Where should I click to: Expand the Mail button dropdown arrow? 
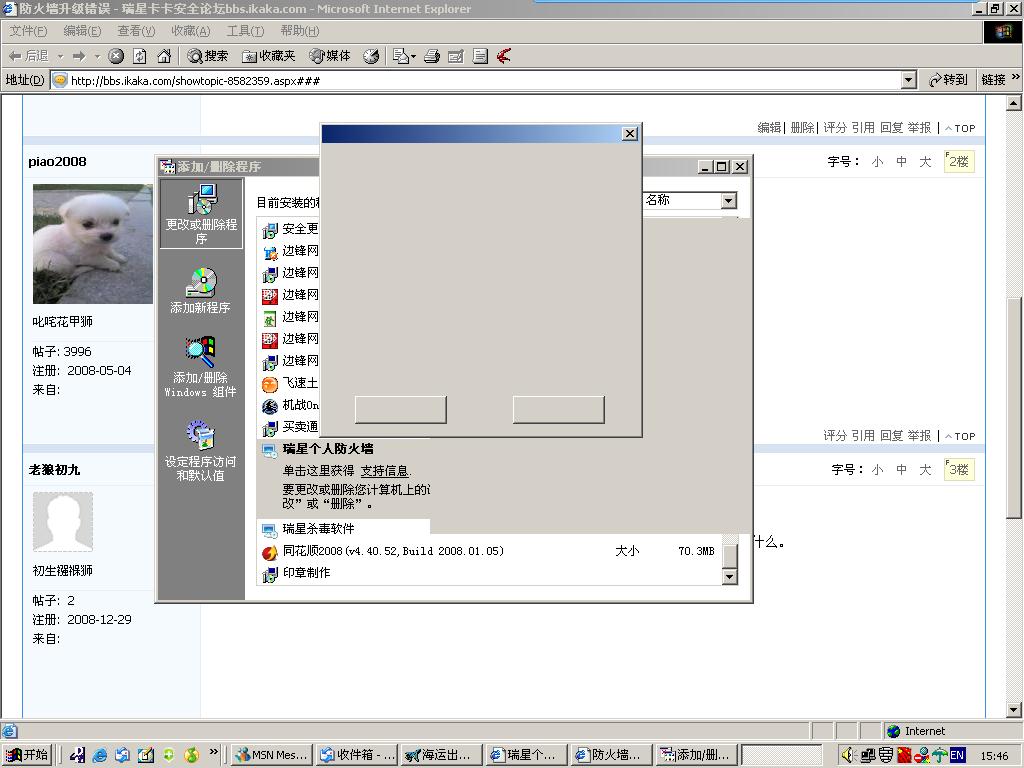coord(413,56)
